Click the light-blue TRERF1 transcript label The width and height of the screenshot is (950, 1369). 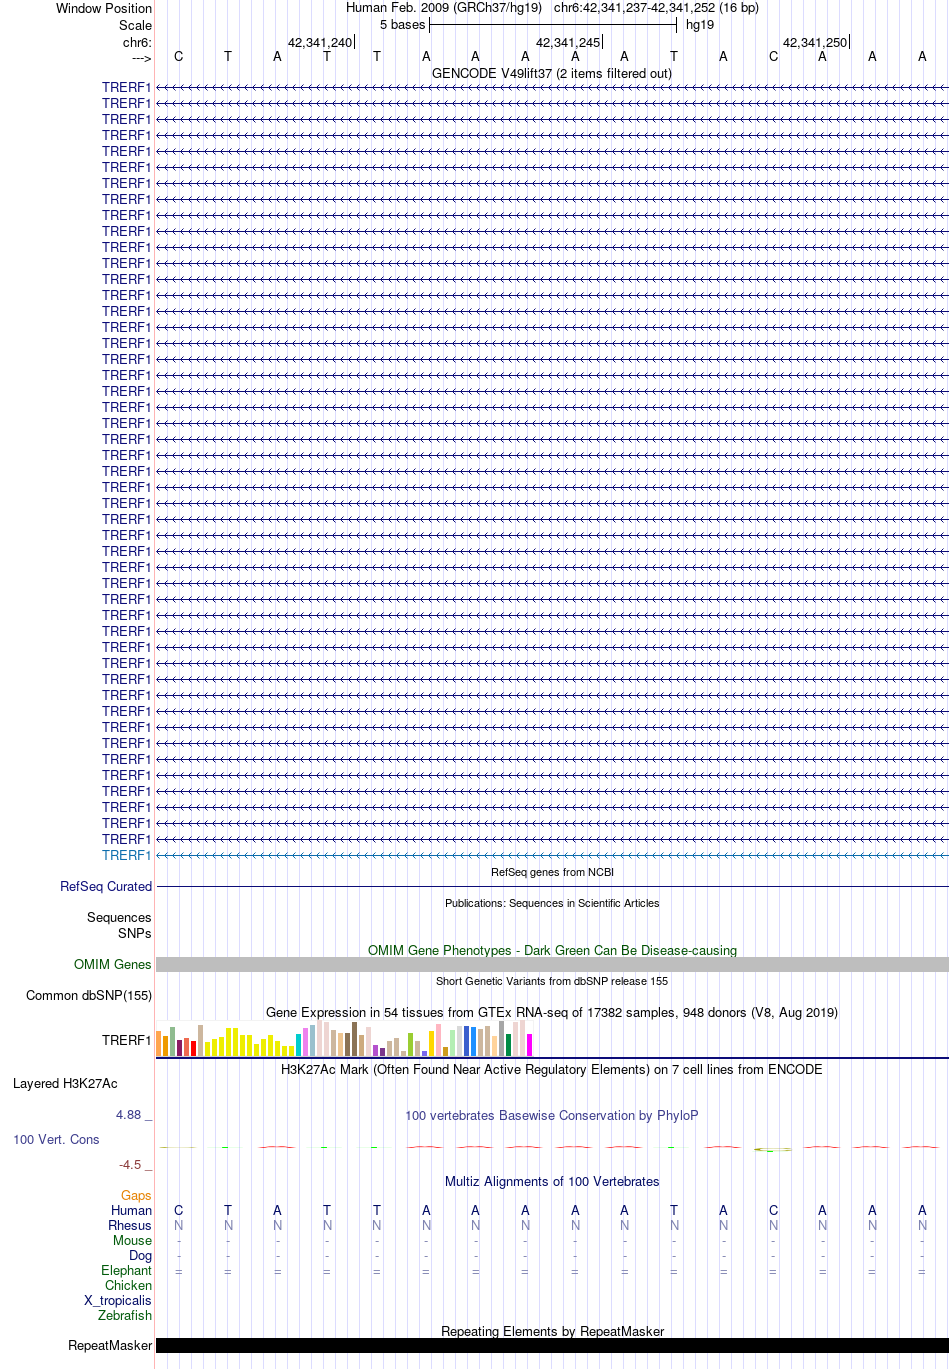[x=126, y=855]
